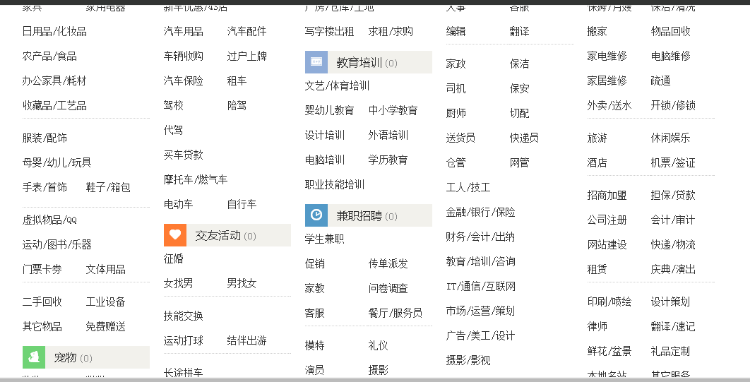This screenshot has width=750, height=382.
Task: Open the 问卷调查 link
Action: [x=388, y=288]
